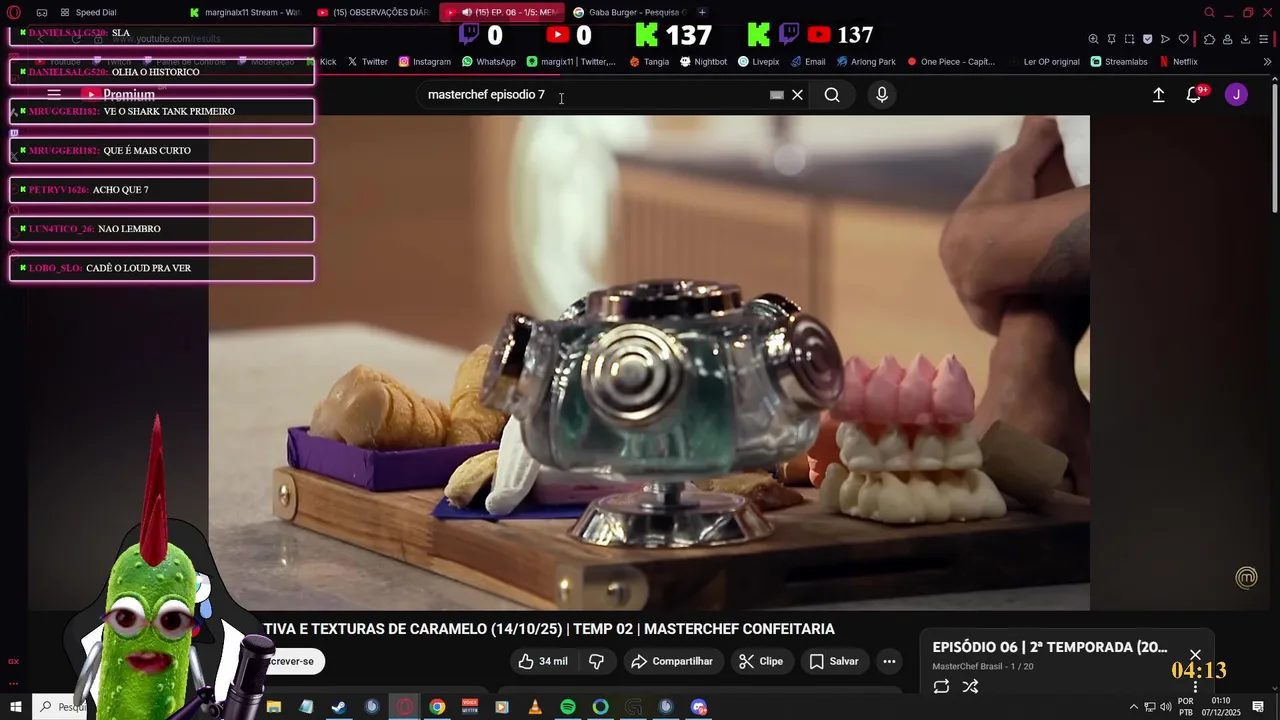
Task: Open the Kick bookmark
Action: click(x=321, y=62)
